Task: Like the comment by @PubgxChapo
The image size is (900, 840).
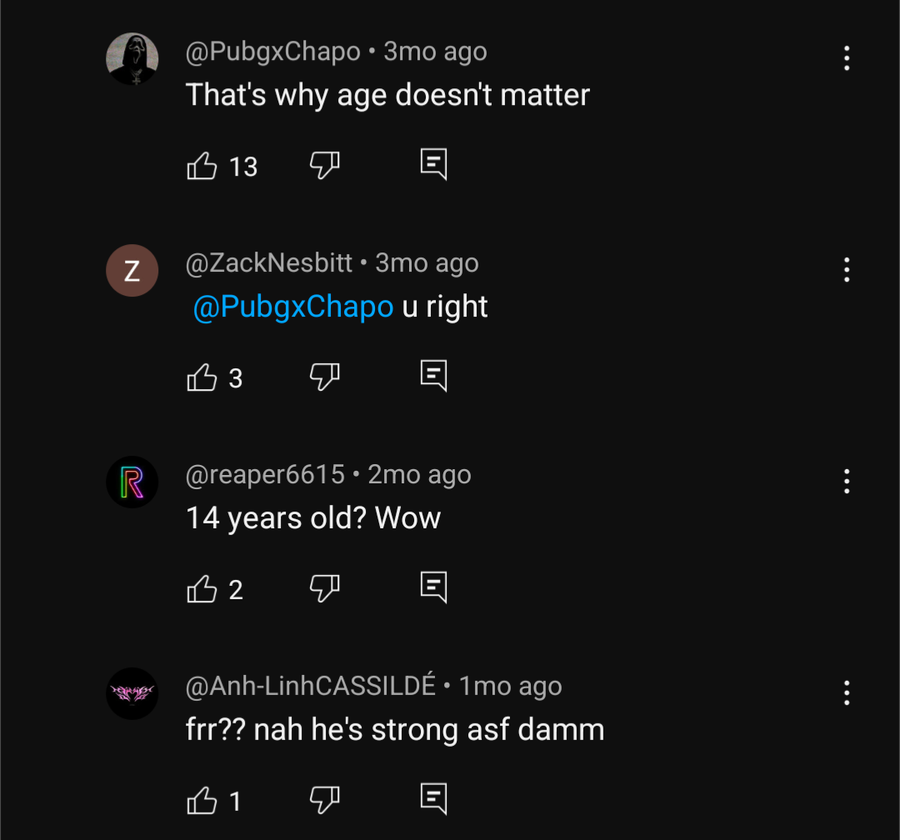Action: pos(202,166)
